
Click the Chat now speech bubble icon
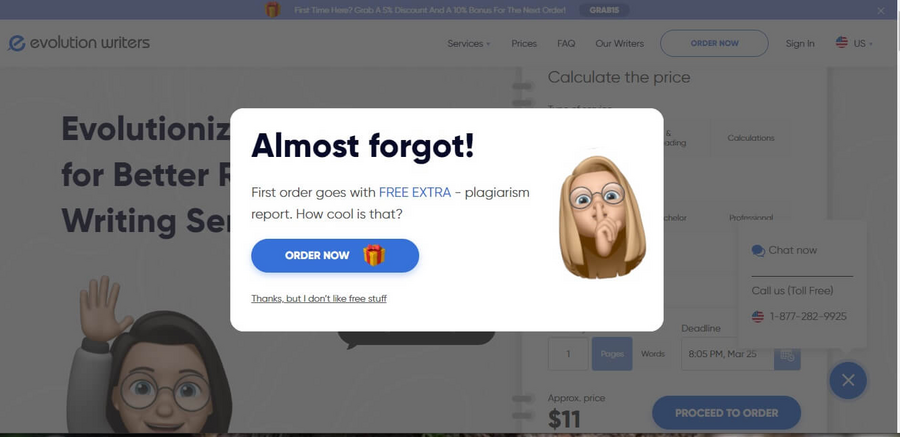[758, 251]
